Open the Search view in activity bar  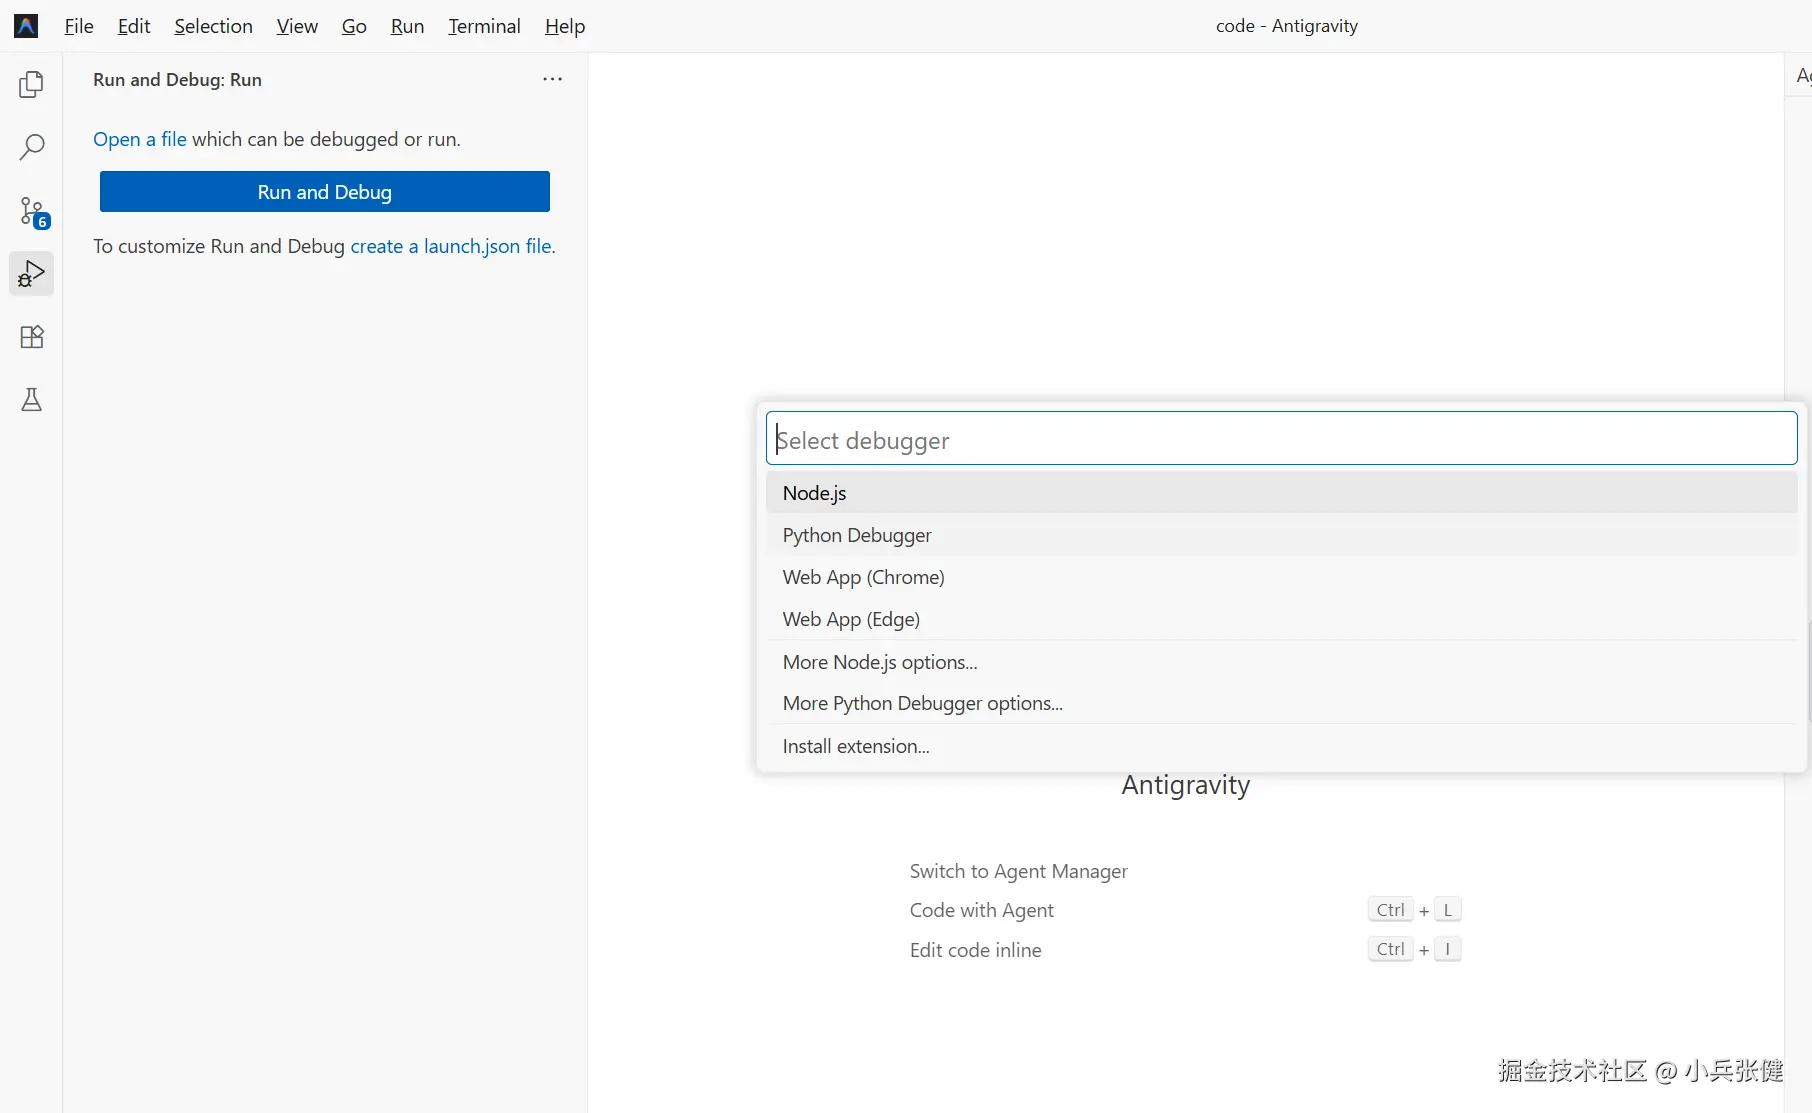(31, 148)
